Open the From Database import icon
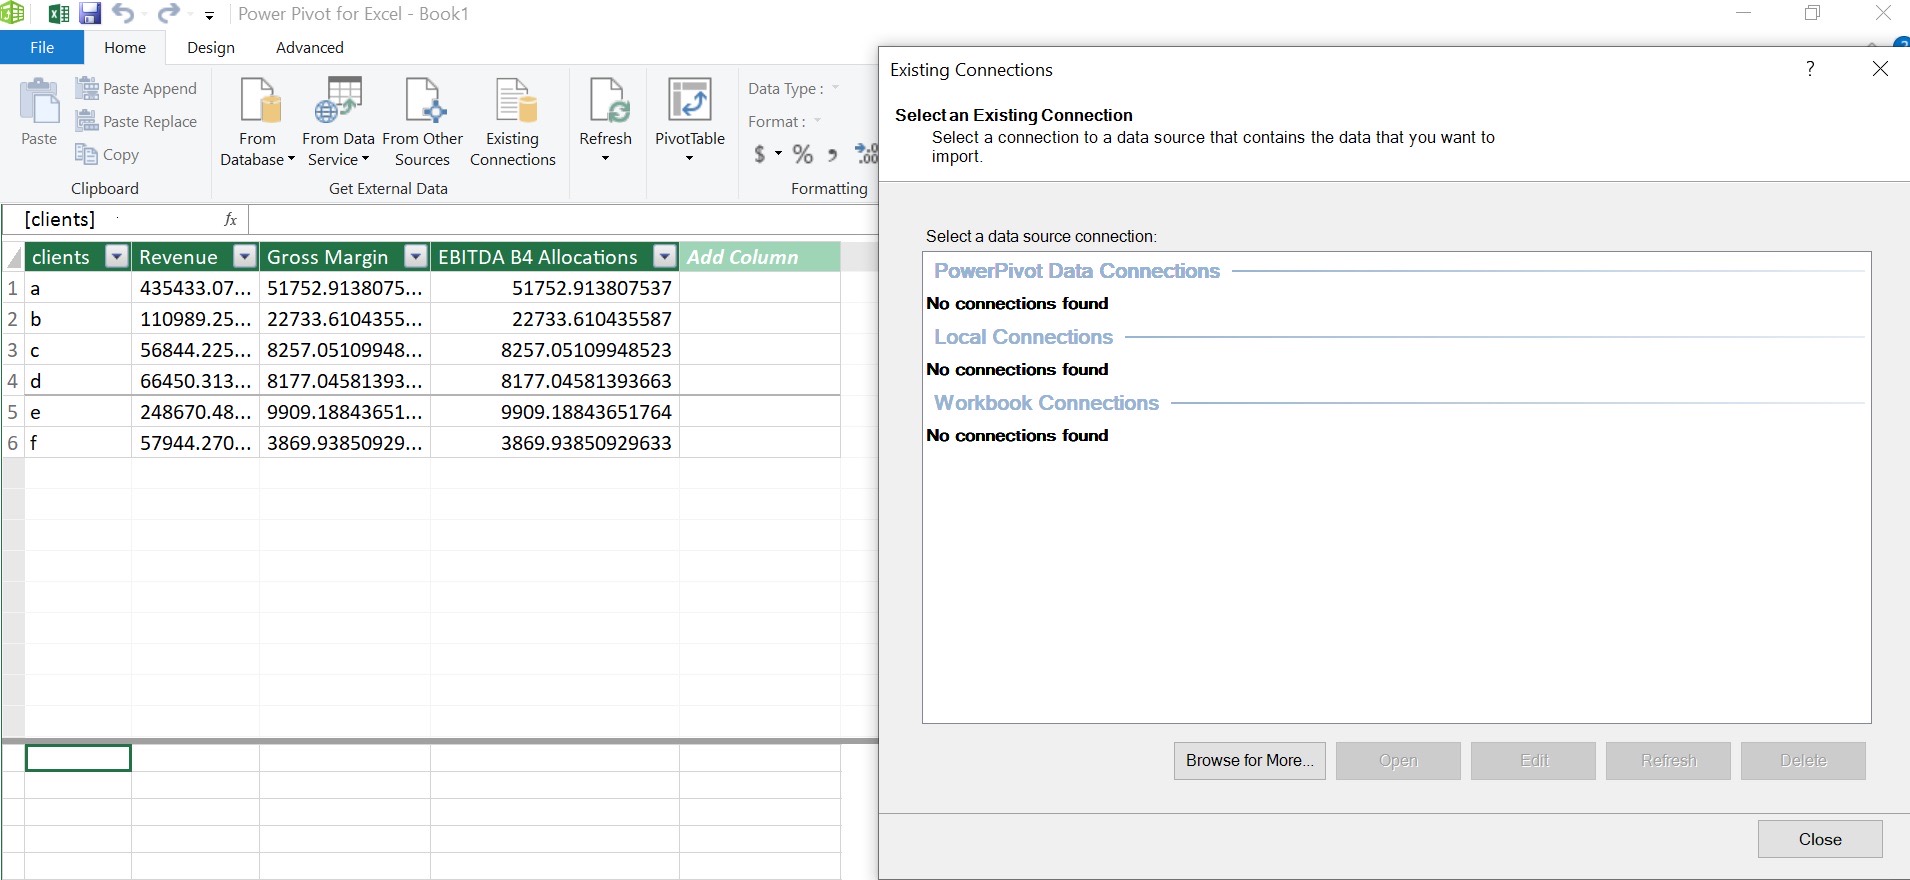 259,101
